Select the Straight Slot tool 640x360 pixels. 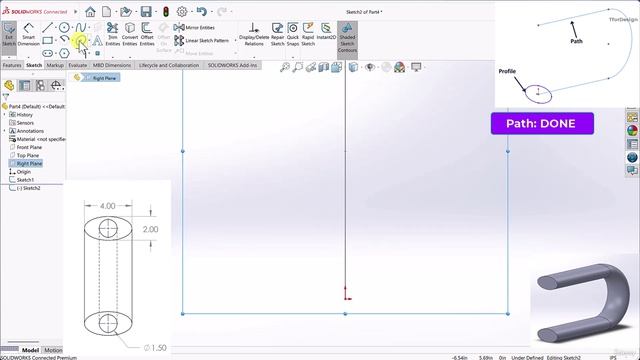[47, 53]
